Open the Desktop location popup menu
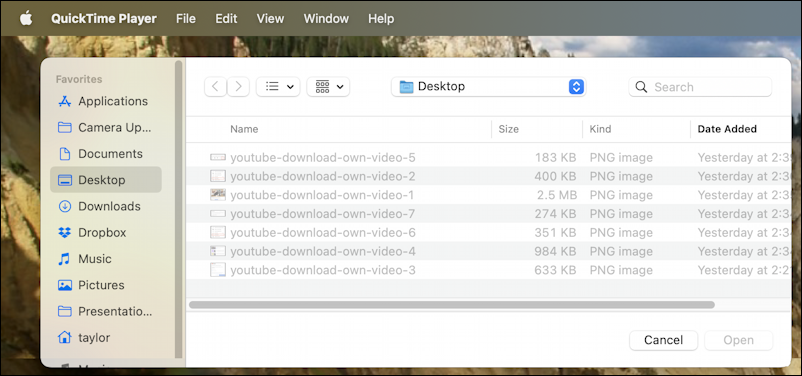This screenshot has height=376, width=802. point(488,86)
